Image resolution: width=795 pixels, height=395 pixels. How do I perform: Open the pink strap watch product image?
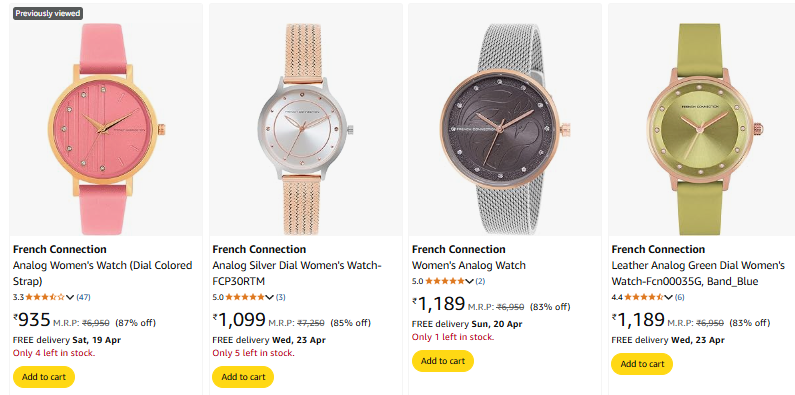tap(106, 129)
